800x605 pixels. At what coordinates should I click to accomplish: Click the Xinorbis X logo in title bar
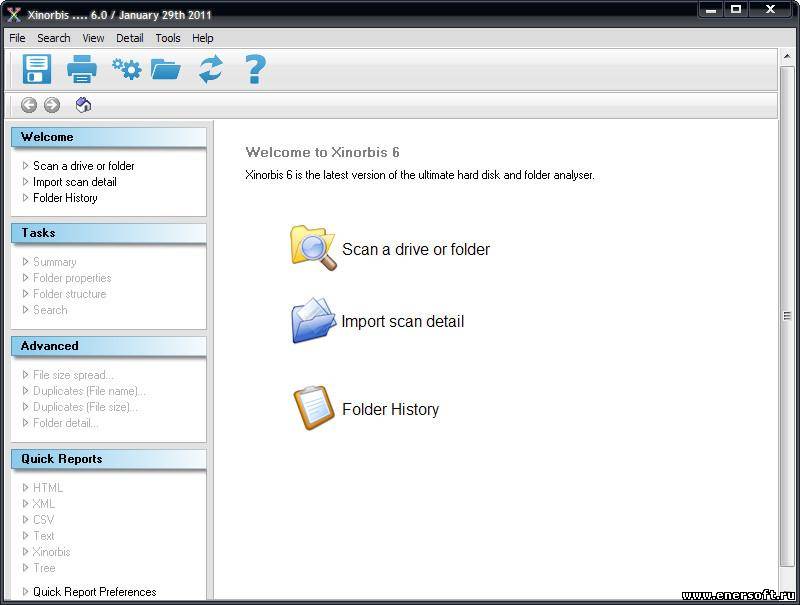click(14, 15)
